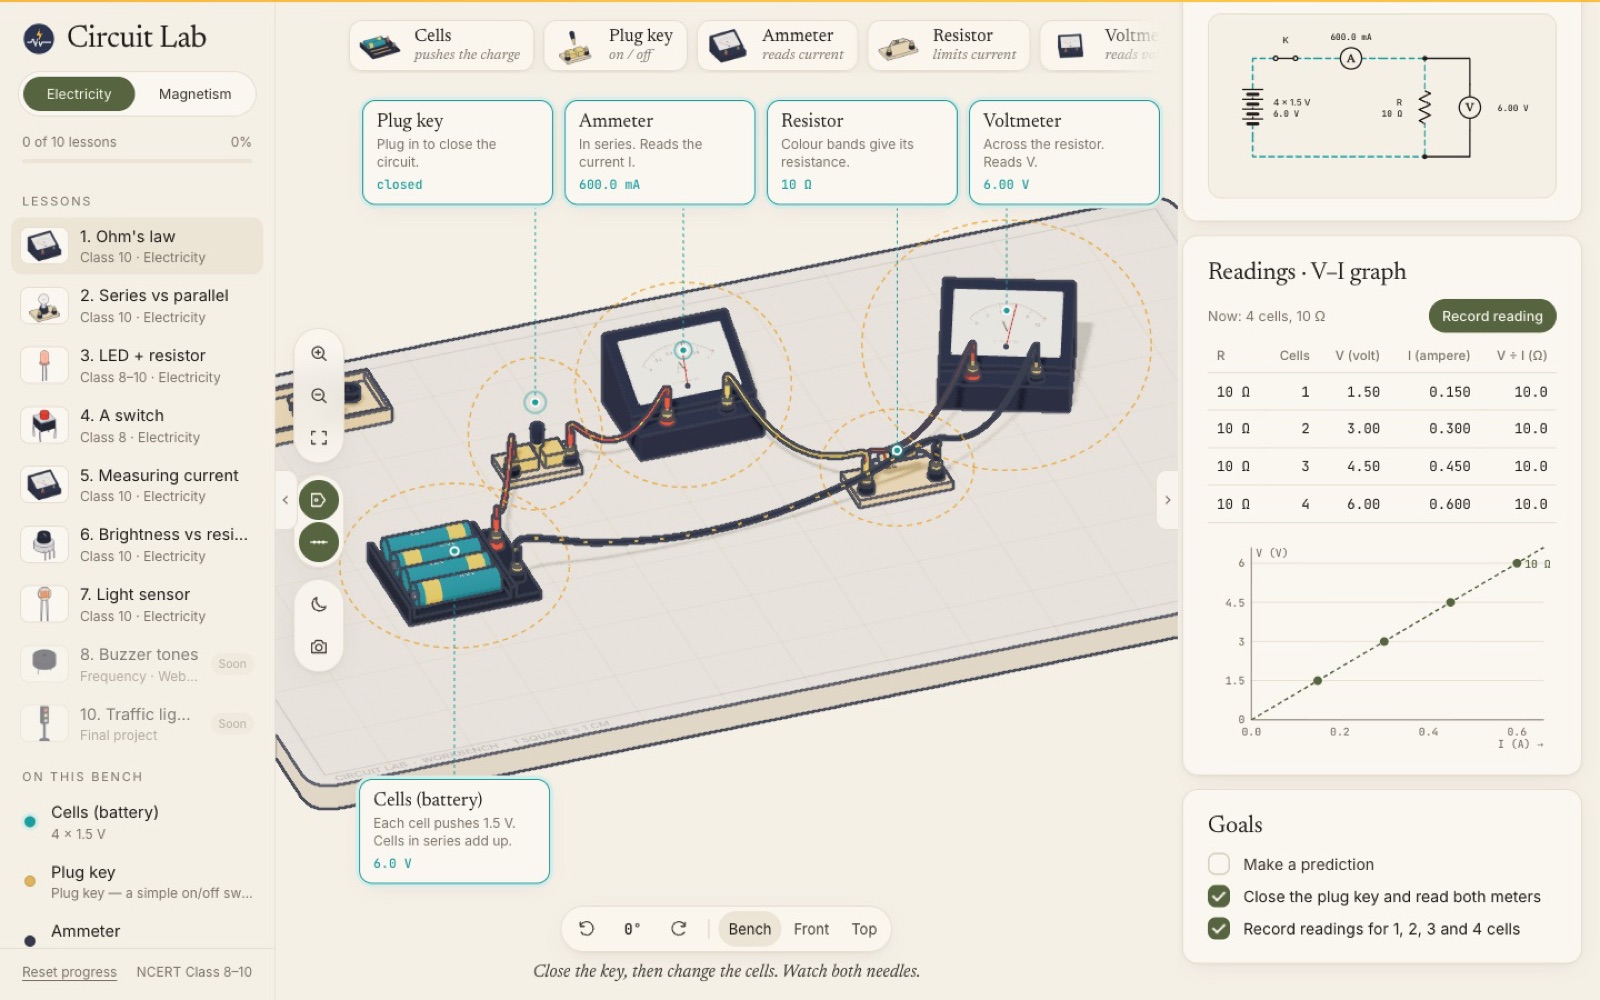The width and height of the screenshot is (1600, 1000).
Task: Click the hotspot marker on the plug key
Action: 535,402
